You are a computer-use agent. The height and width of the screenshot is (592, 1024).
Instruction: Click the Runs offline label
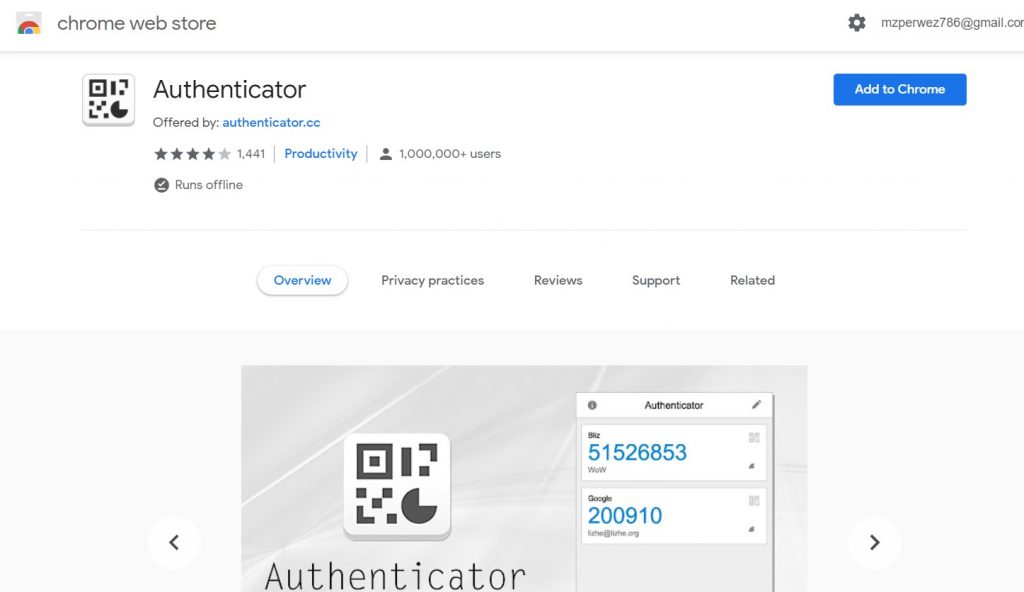[209, 185]
